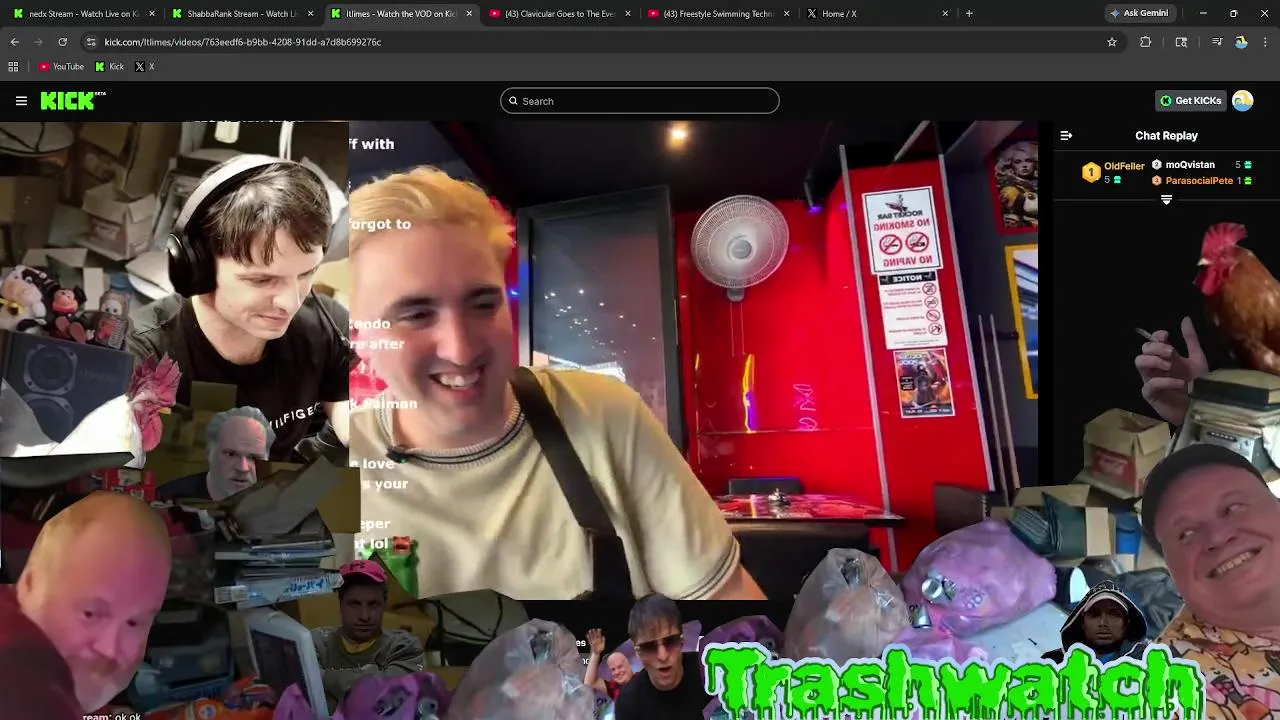
Task: Open a new browser tab
Action: (969, 14)
